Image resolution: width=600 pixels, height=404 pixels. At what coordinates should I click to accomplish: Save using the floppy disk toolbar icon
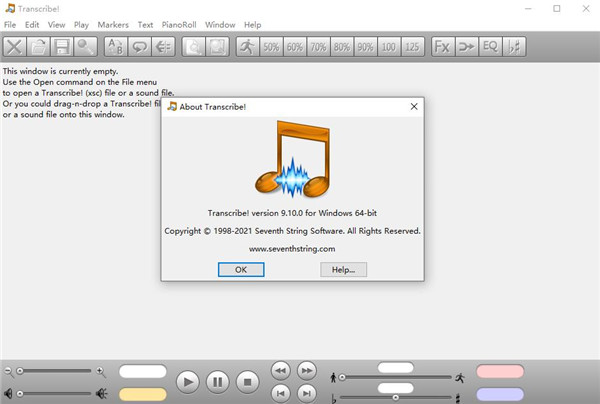pyautogui.click(x=62, y=47)
